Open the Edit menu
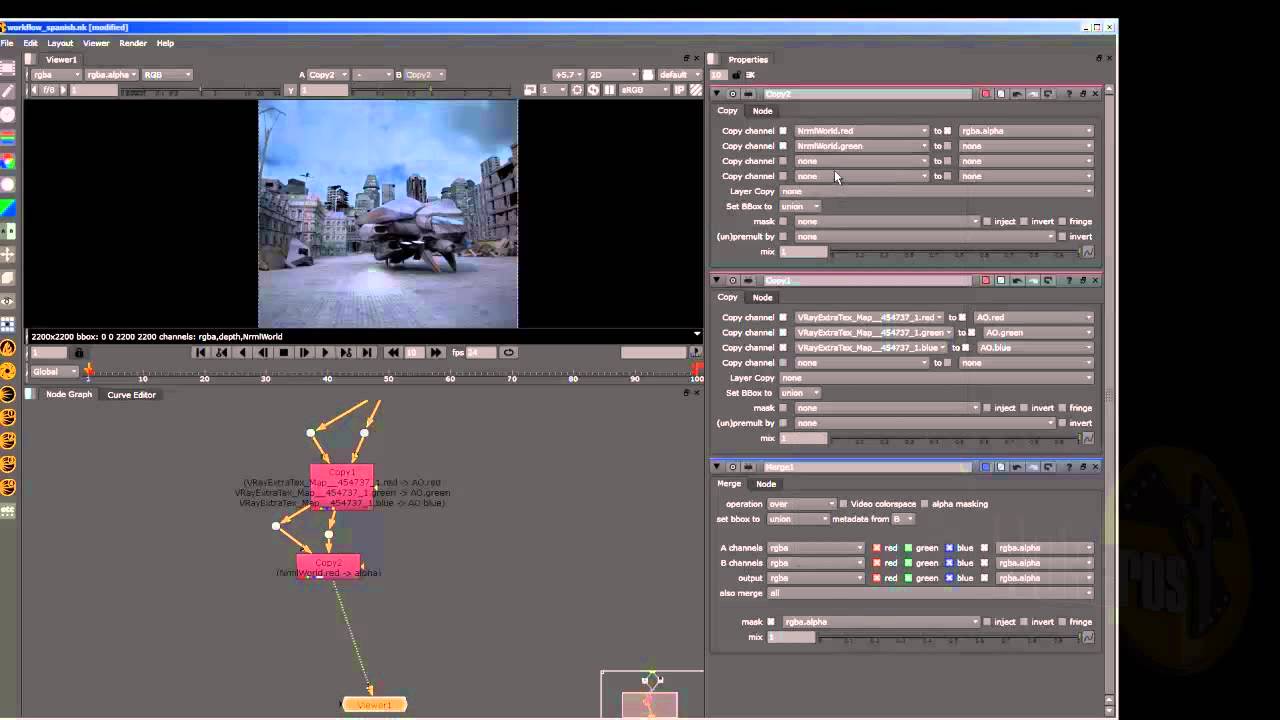The height and width of the screenshot is (720, 1280). (x=31, y=43)
